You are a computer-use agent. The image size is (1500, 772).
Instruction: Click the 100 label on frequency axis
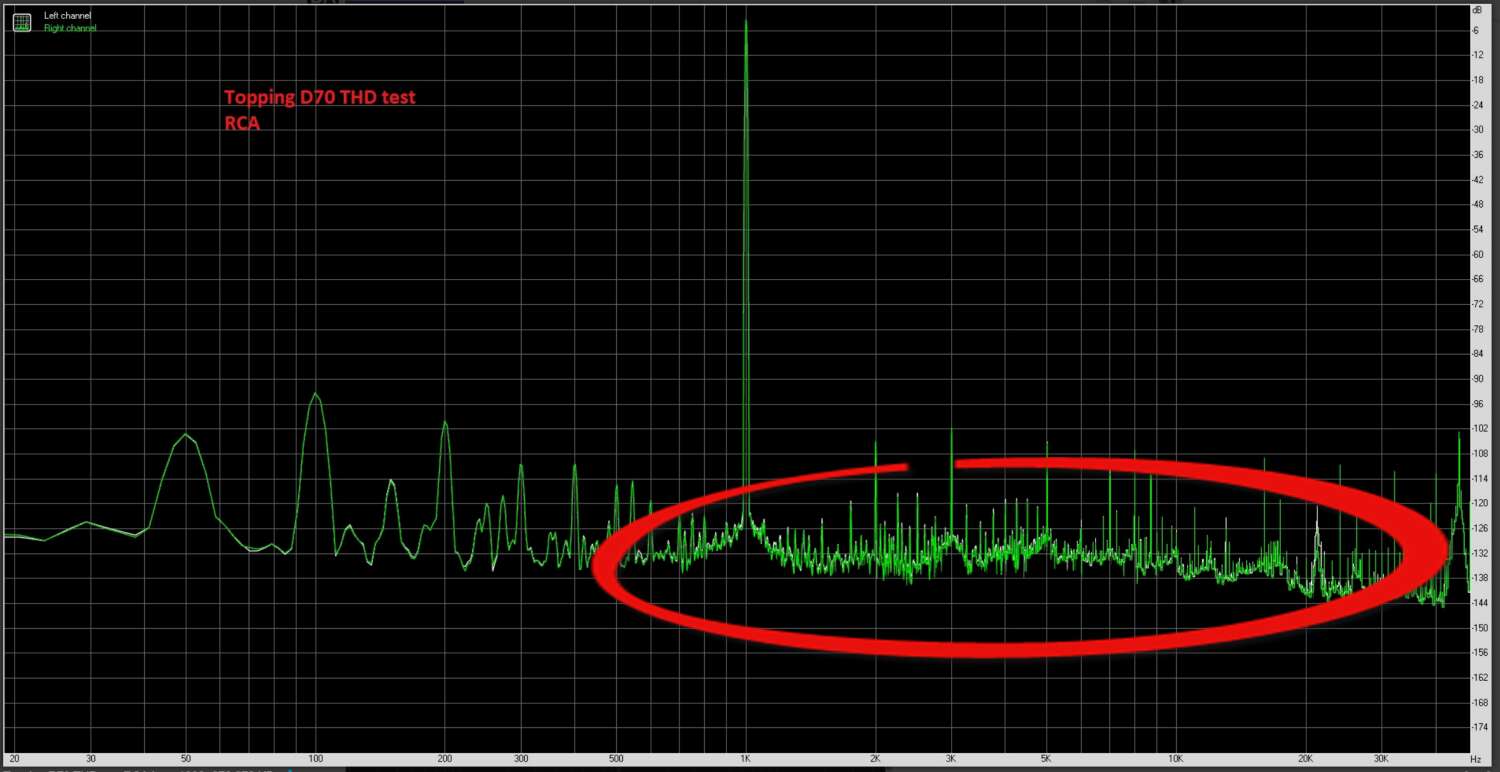316,758
